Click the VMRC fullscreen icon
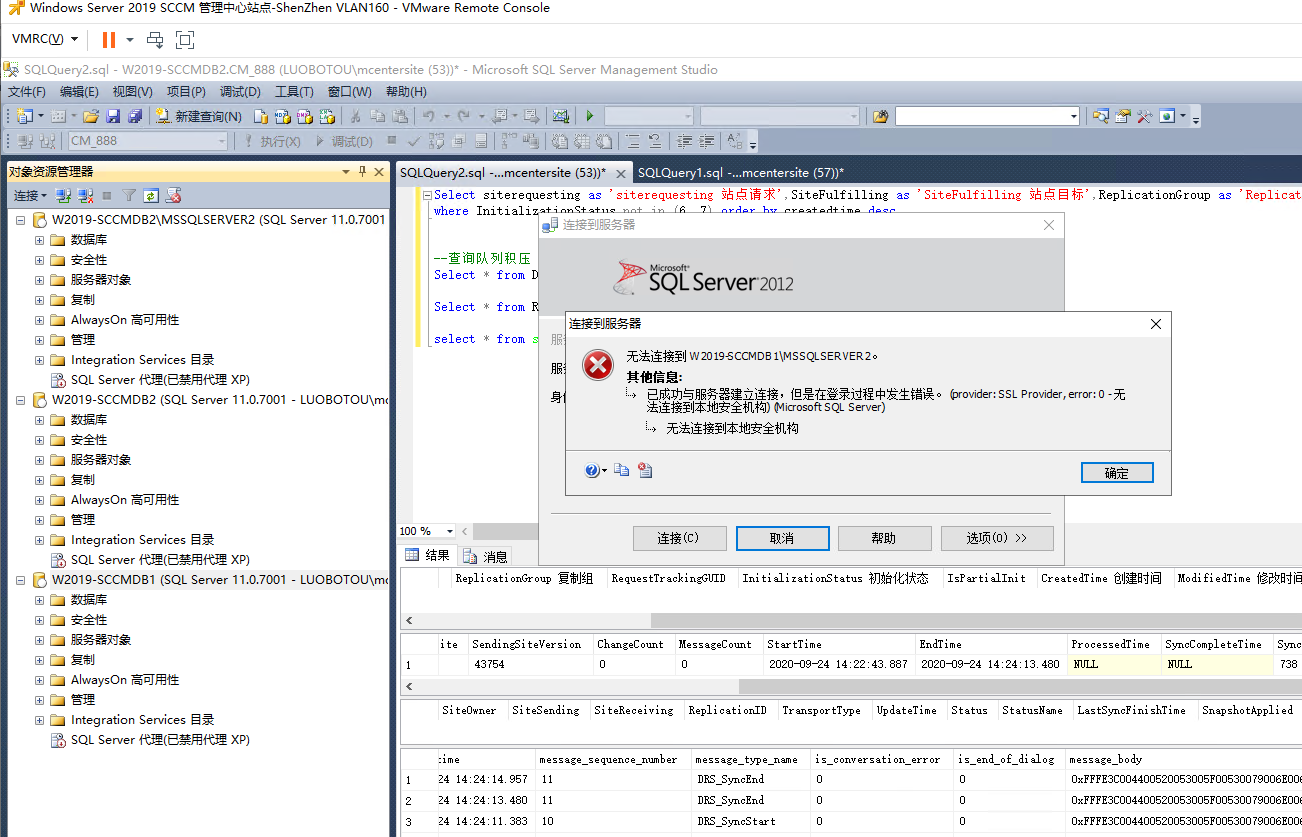Viewport: 1302px width, 837px height. point(185,39)
